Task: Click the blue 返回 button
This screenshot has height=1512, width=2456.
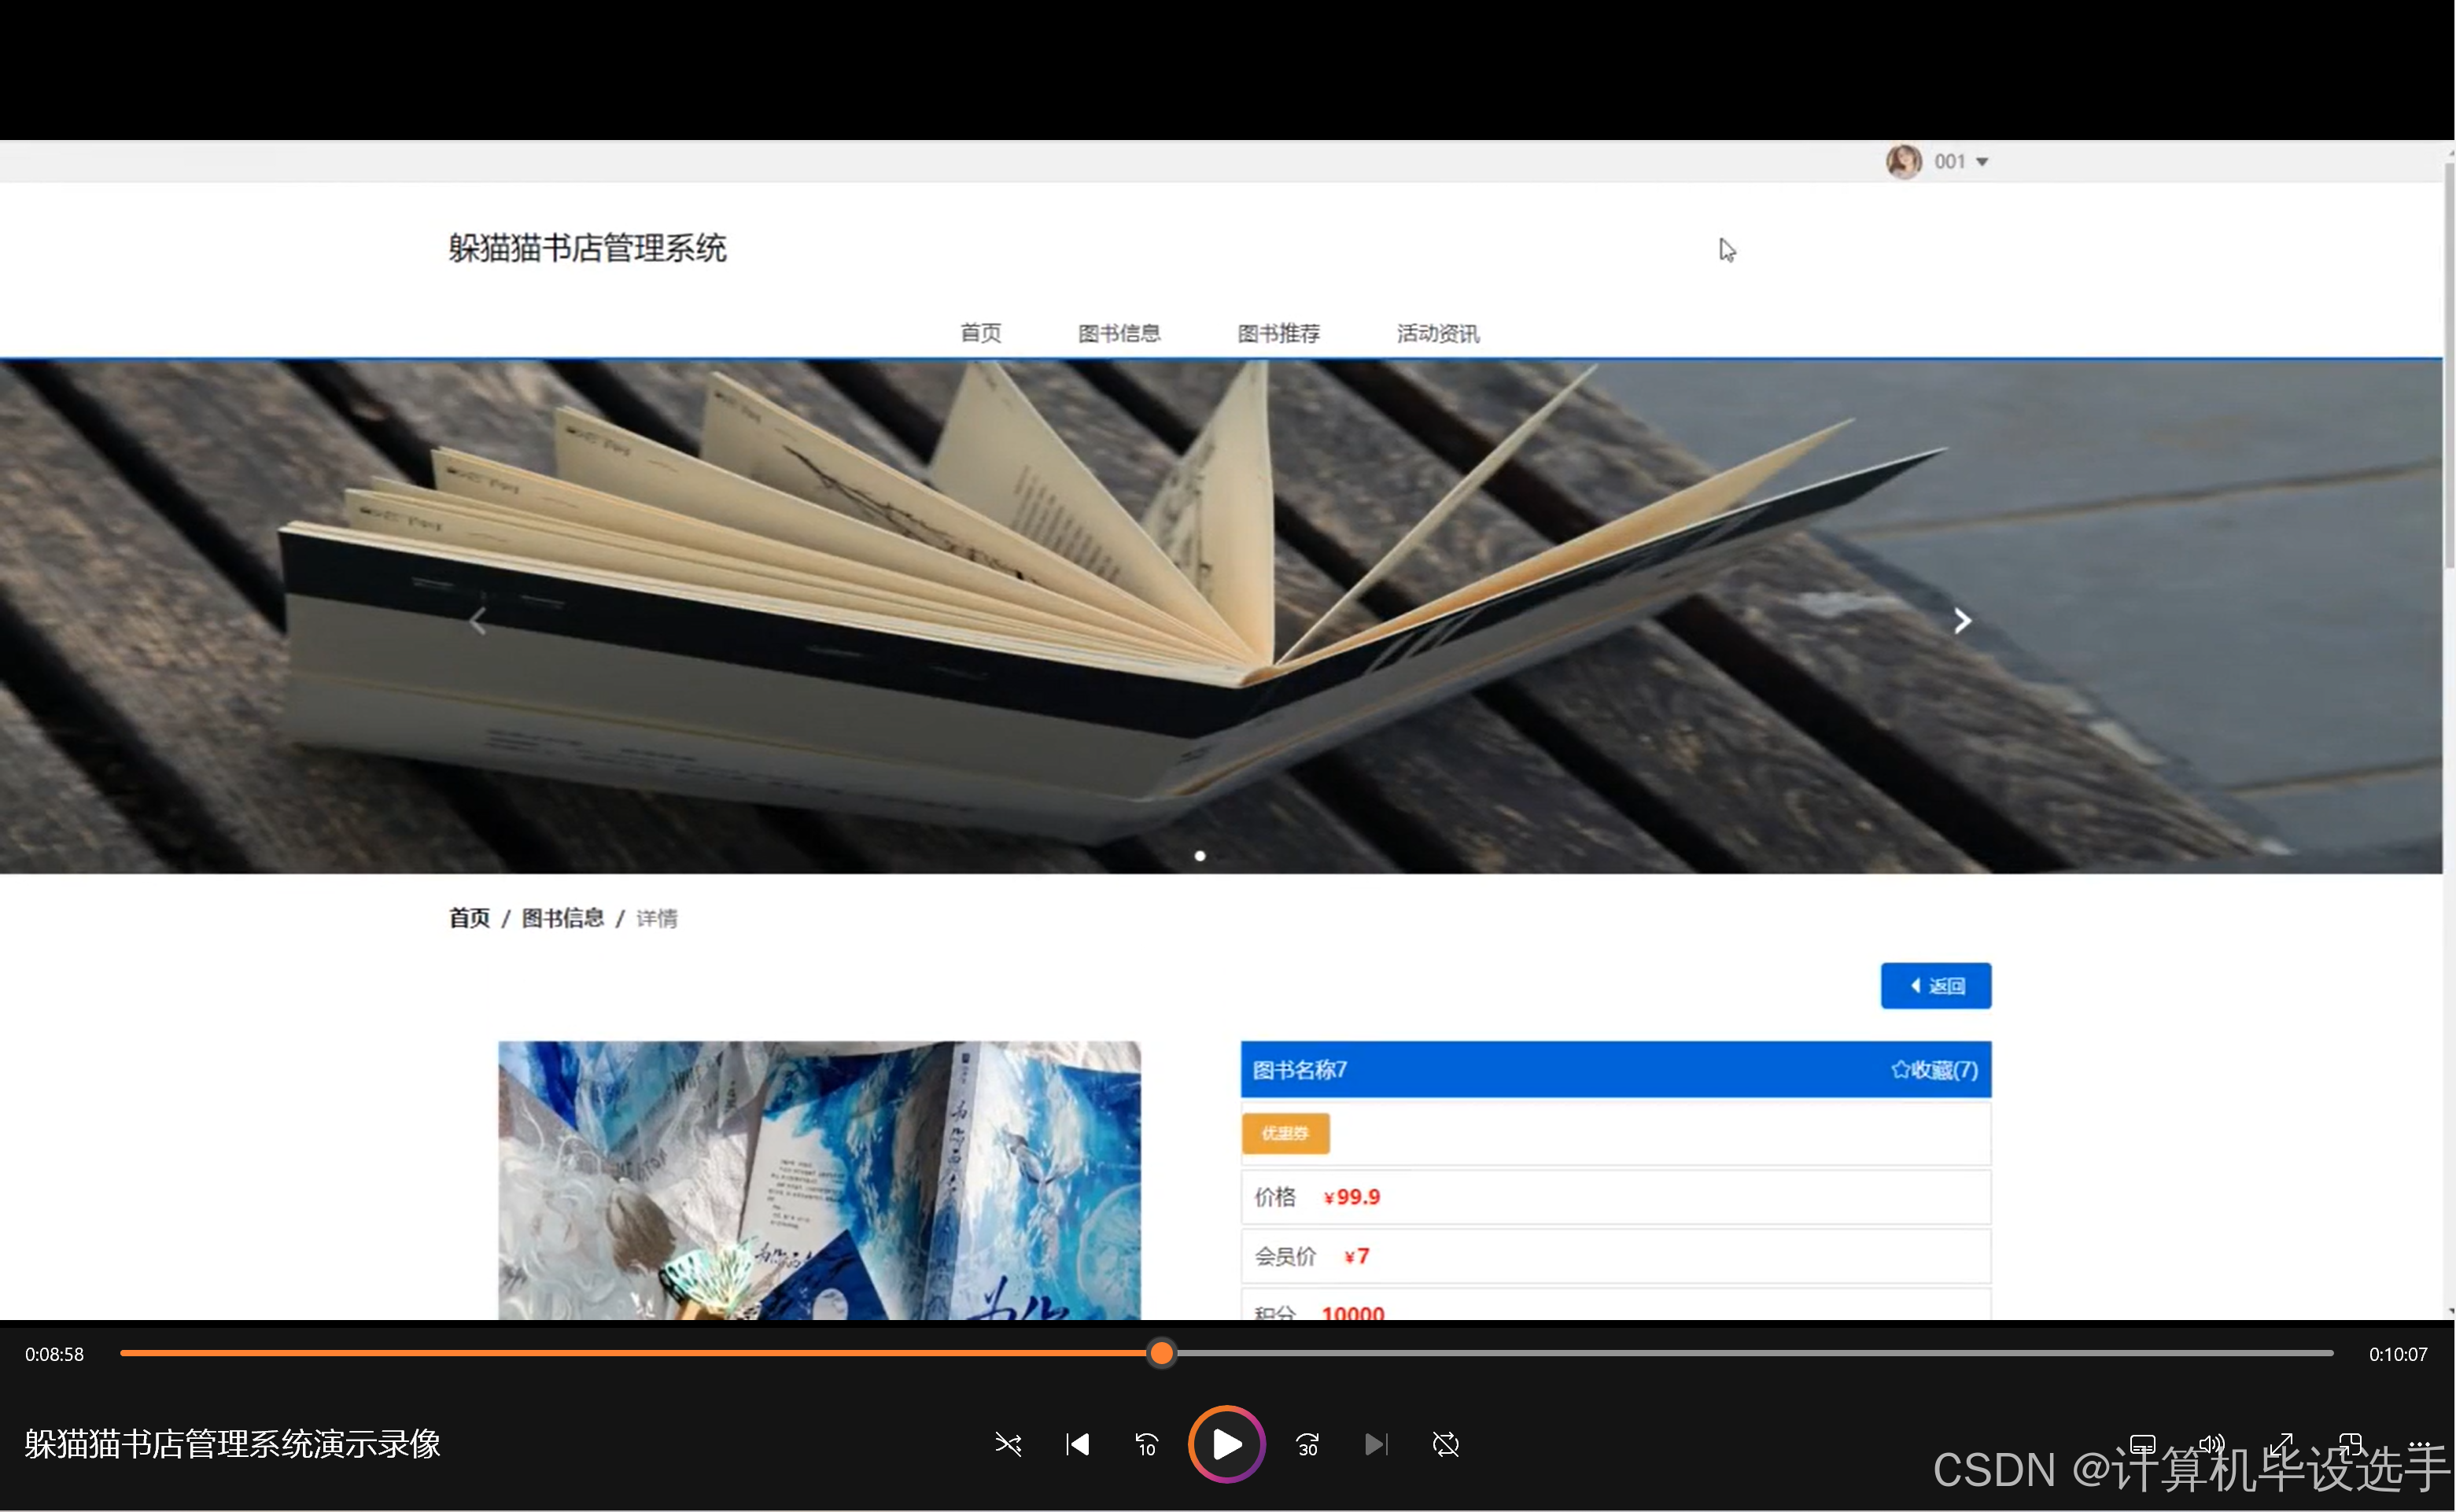Action: [1935, 986]
